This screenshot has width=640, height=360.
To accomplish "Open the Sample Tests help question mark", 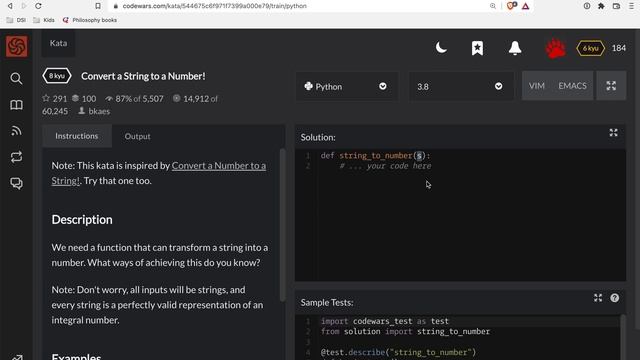I will [x=615, y=298].
